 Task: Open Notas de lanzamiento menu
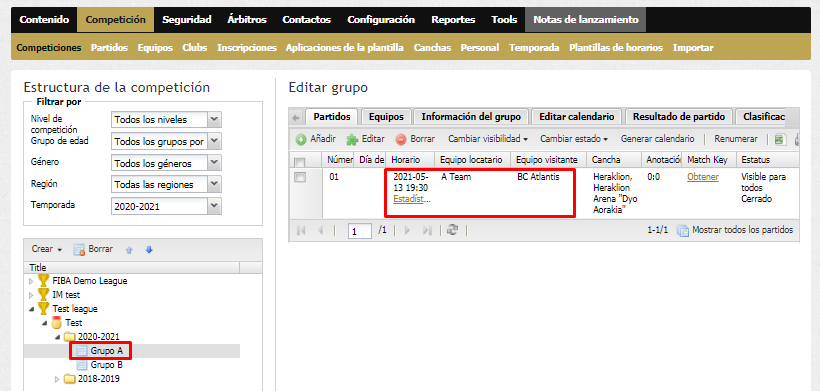tap(586, 20)
